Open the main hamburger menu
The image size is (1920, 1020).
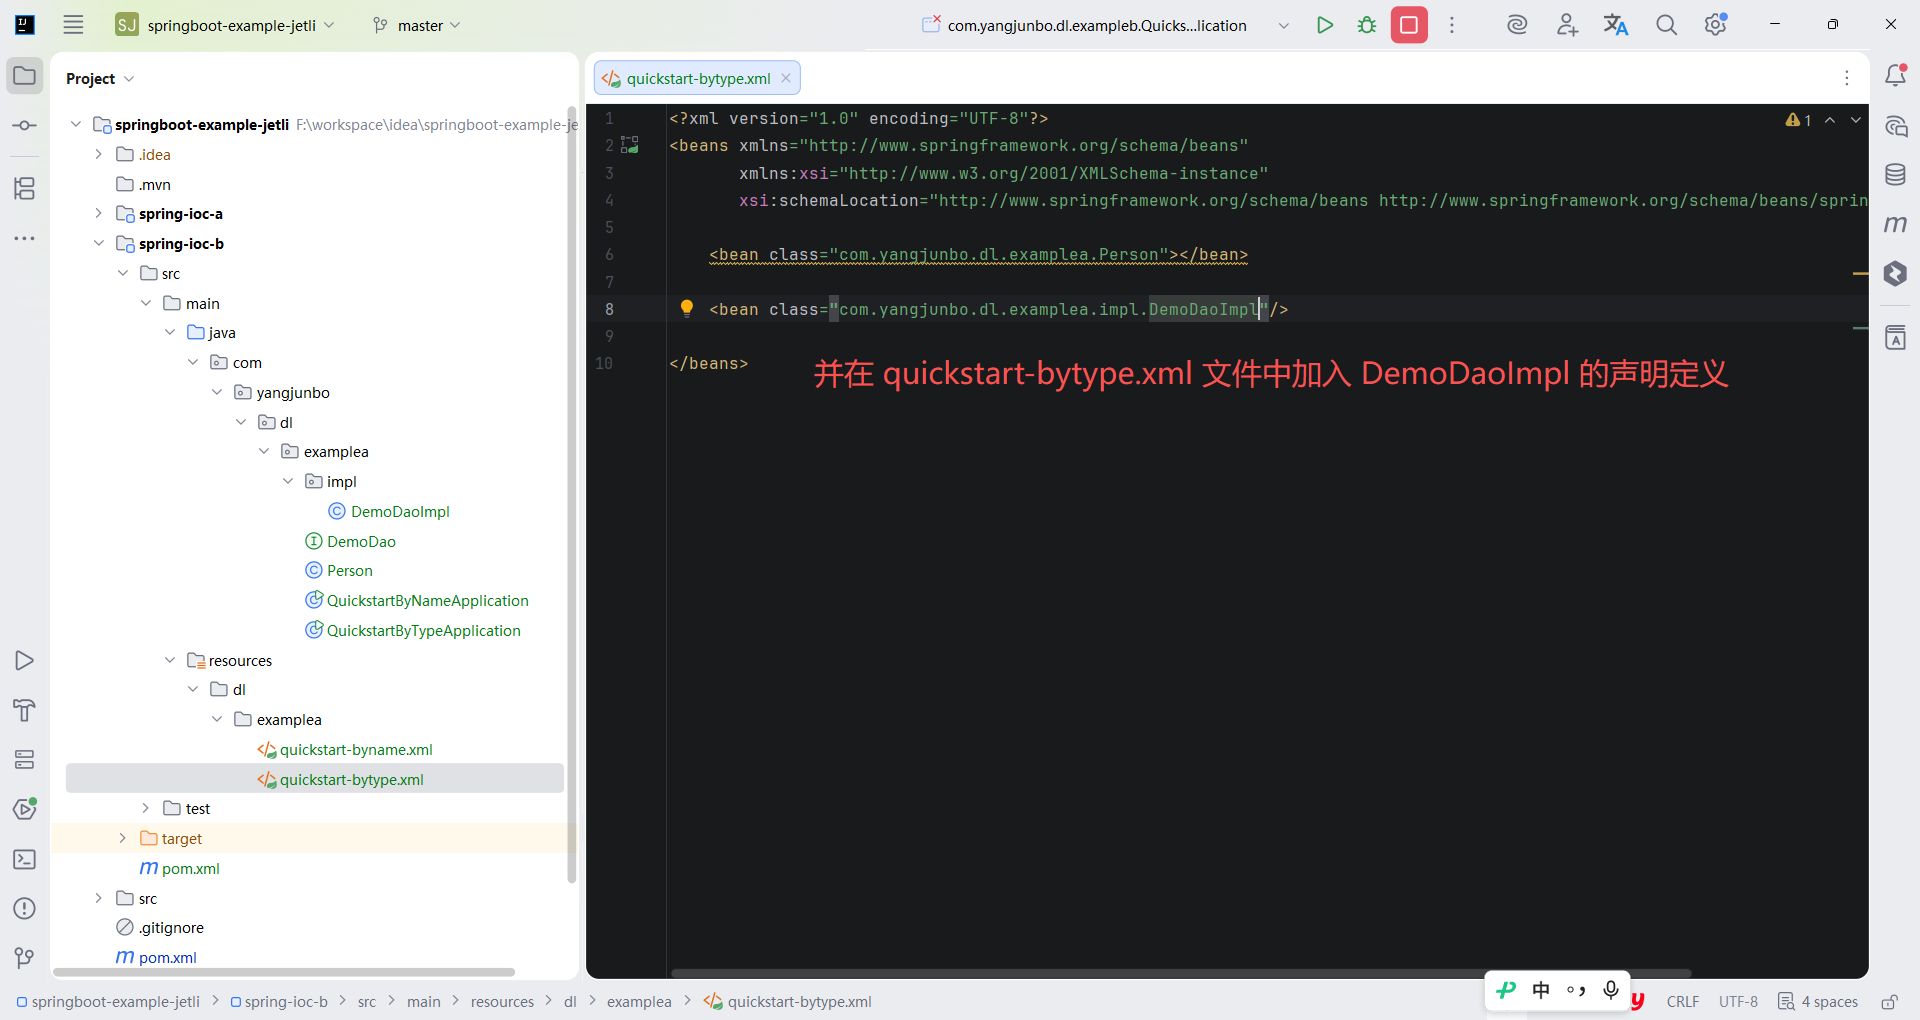(73, 25)
